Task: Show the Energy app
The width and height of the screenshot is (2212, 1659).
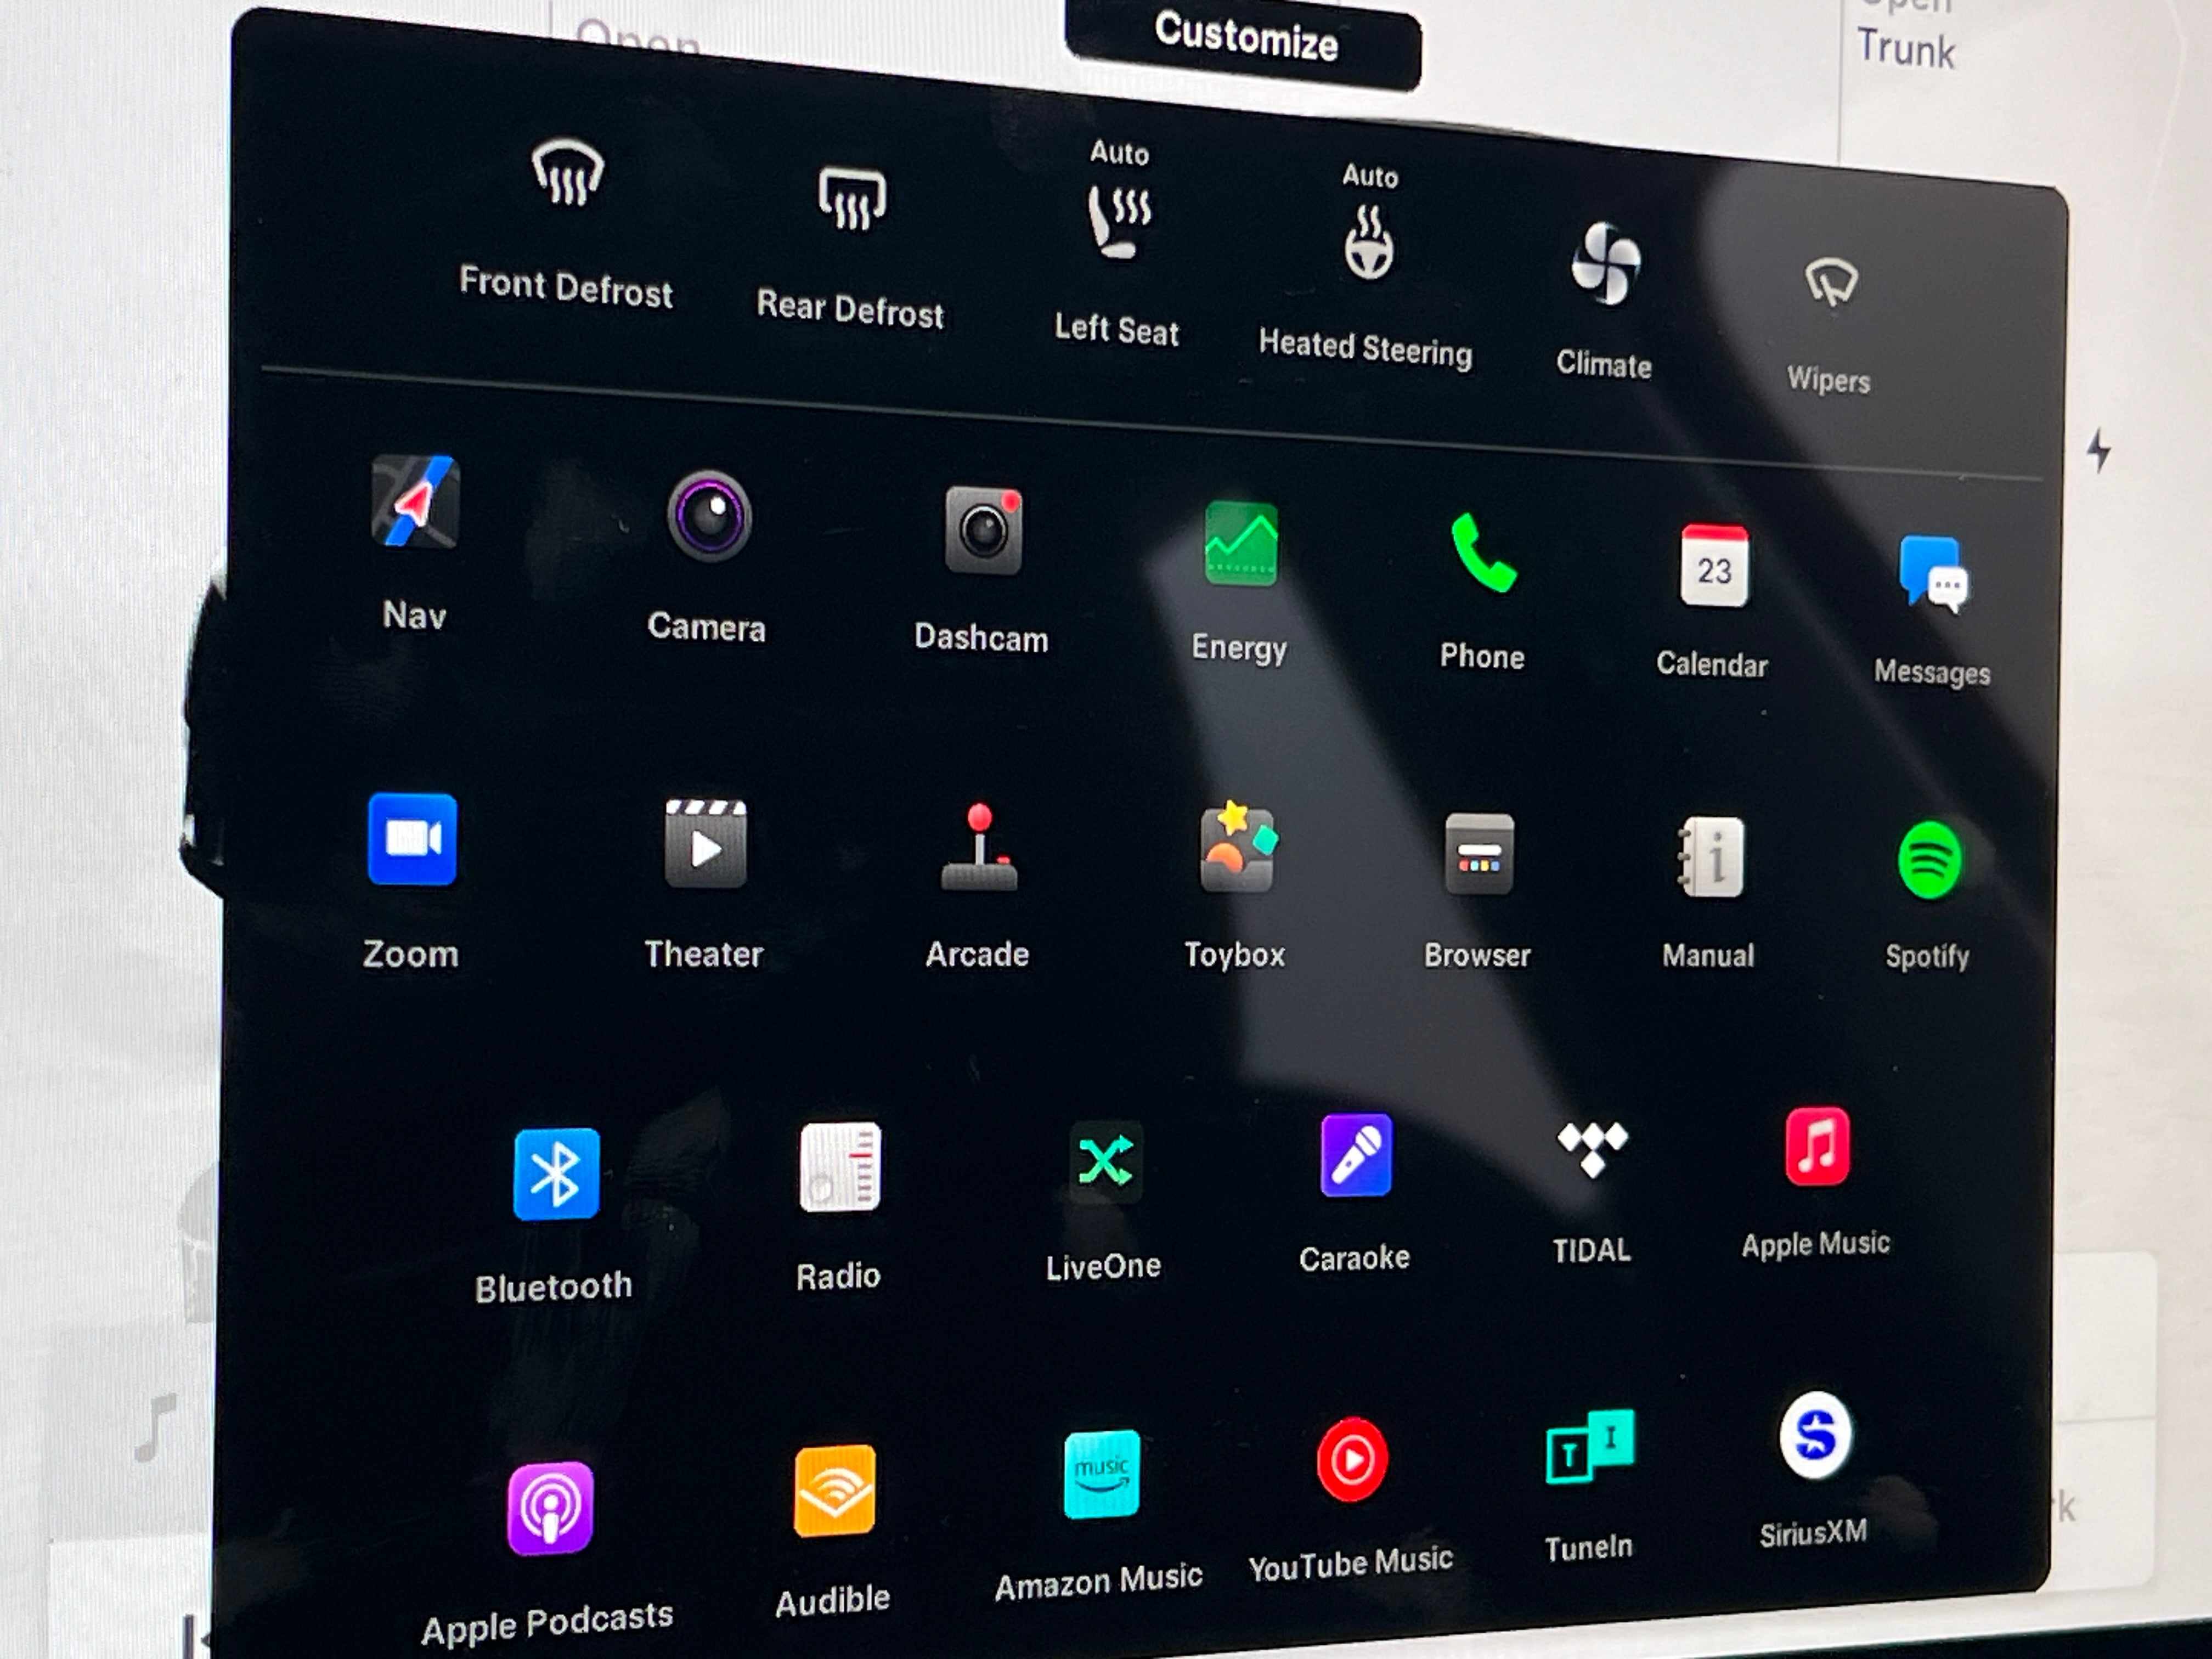Action: click(1241, 544)
